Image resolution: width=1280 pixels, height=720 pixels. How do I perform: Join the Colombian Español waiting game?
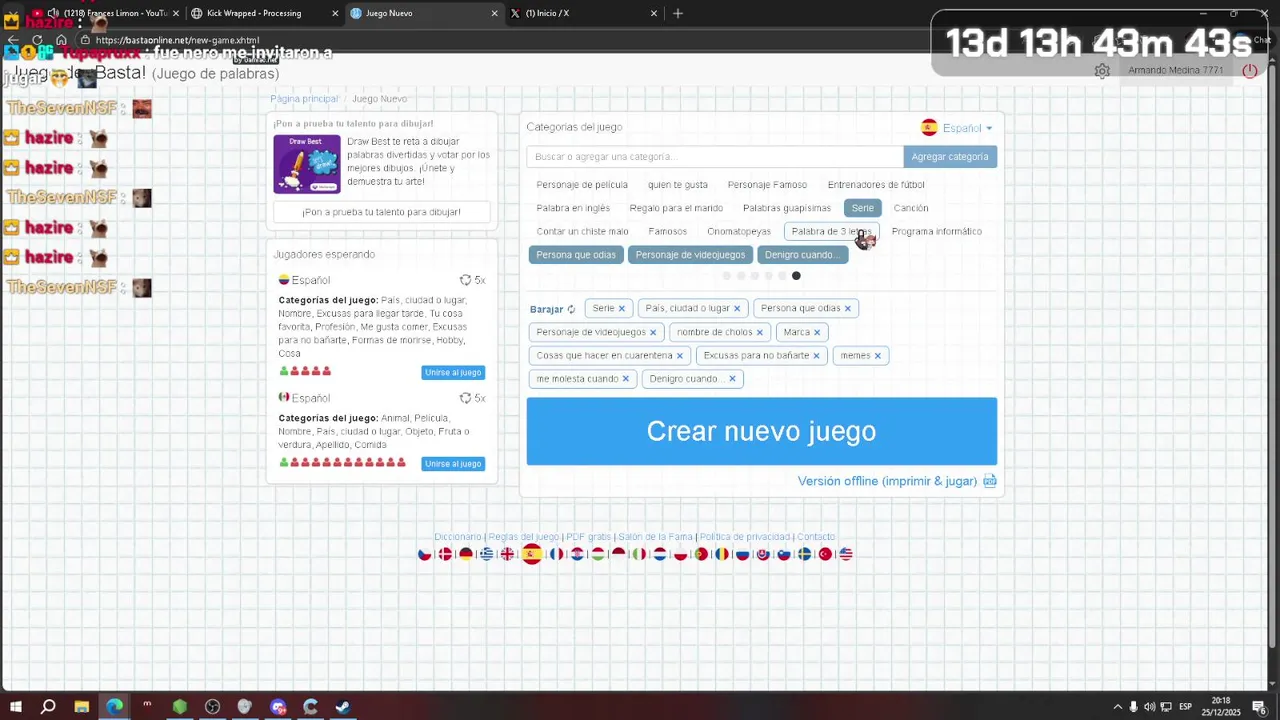pyautogui.click(x=453, y=373)
